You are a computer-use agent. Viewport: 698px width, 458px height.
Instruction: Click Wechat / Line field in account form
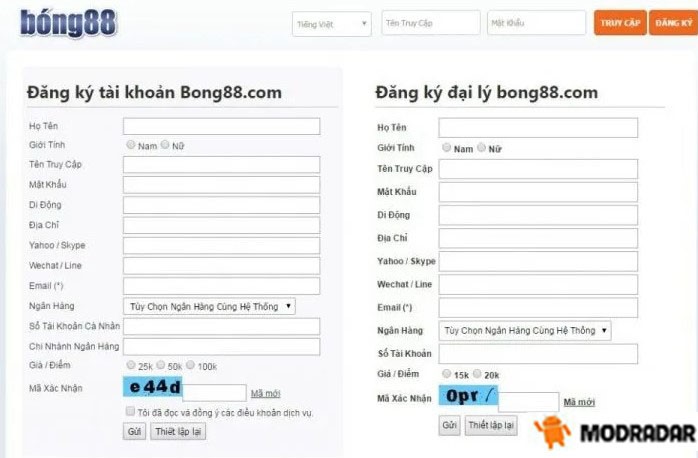coord(221,266)
